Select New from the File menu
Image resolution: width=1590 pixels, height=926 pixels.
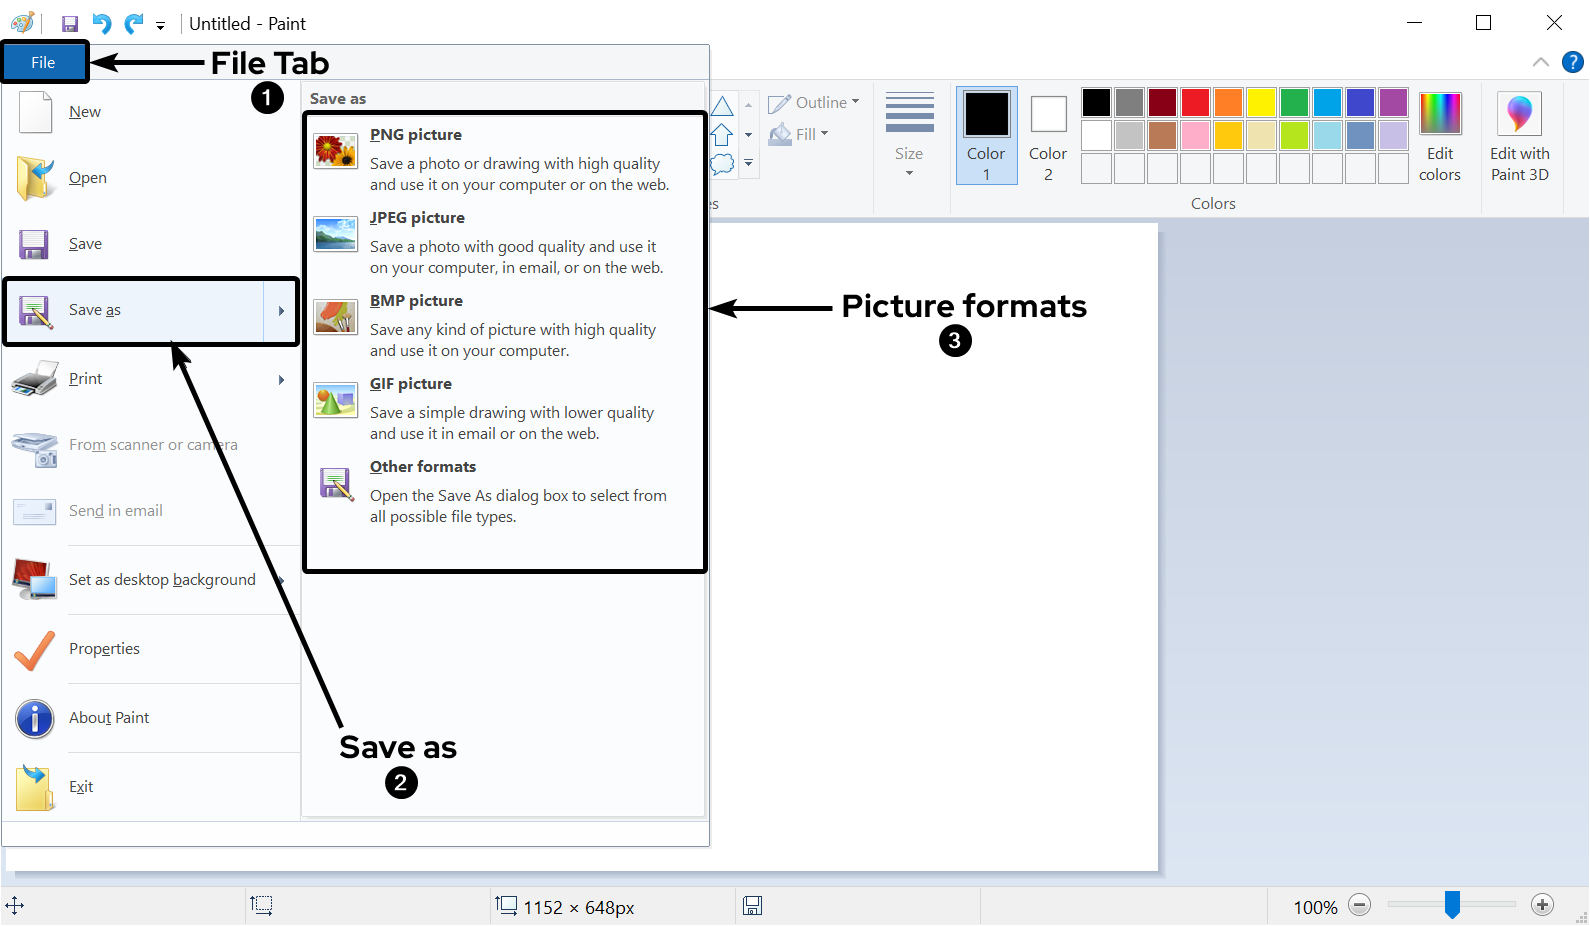151,112
